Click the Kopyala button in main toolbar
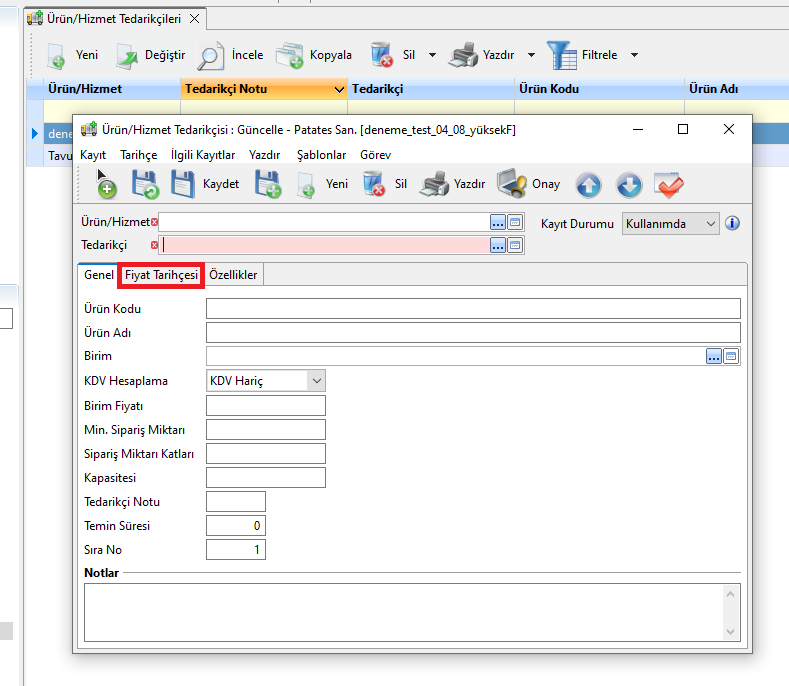 tap(315, 55)
